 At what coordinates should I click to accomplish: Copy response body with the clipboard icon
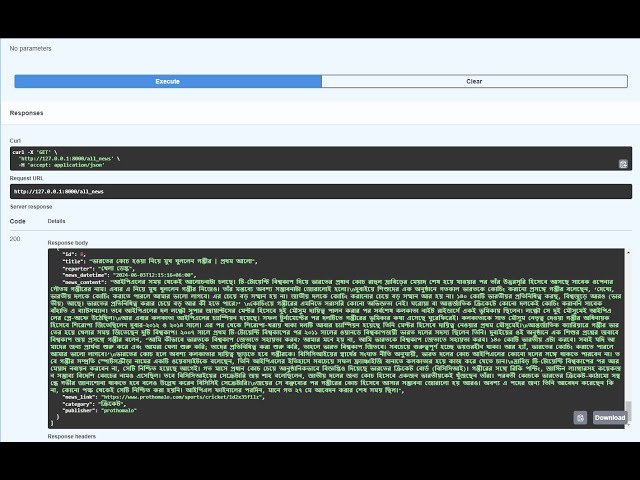(x=580, y=418)
